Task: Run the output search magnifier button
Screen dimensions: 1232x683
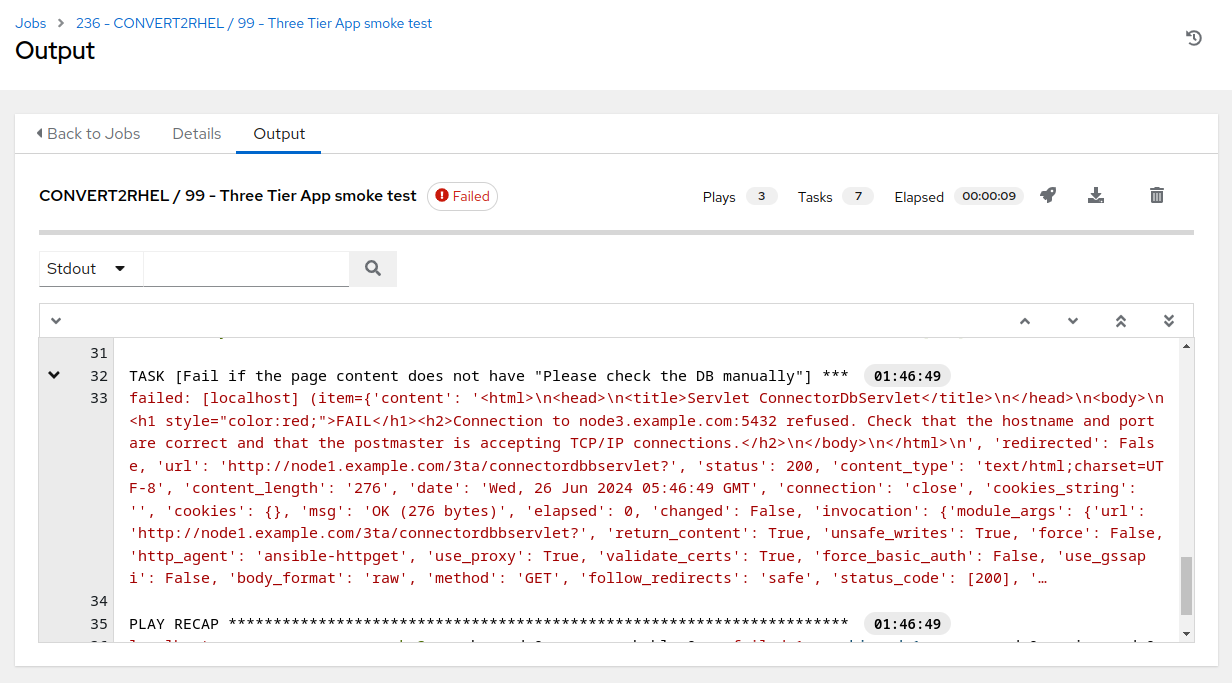Action: (x=373, y=268)
